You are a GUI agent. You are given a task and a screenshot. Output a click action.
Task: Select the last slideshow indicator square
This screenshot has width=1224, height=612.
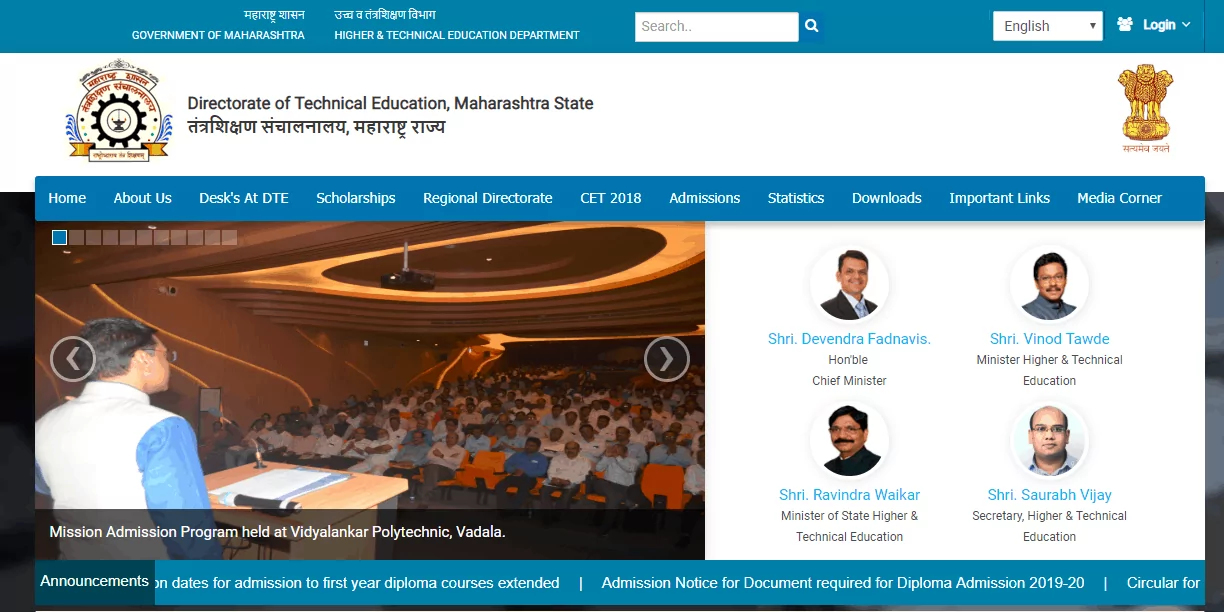(229, 238)
